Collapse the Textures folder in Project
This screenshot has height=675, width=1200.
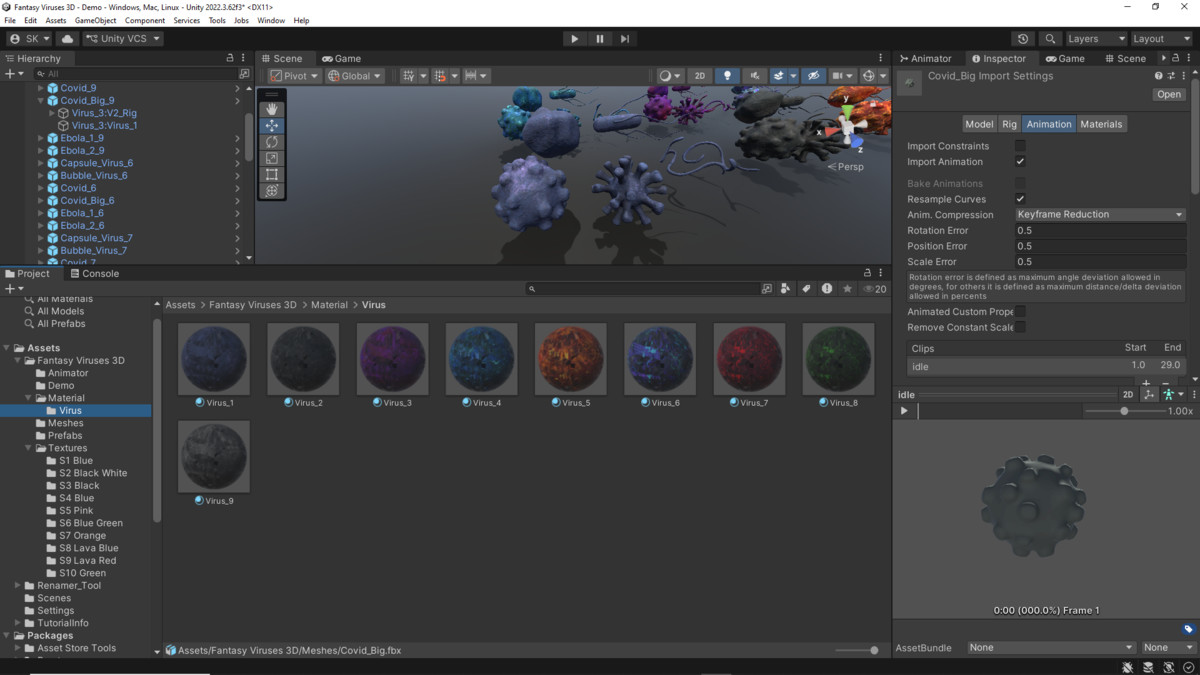[x=30, y=448]
